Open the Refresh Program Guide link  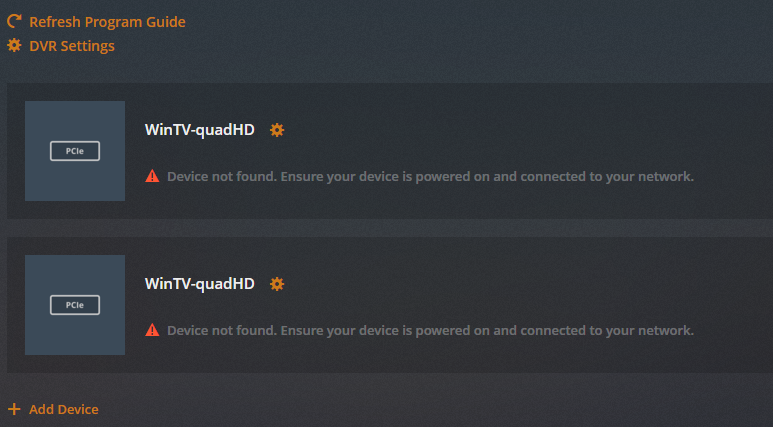coord(107,22)
